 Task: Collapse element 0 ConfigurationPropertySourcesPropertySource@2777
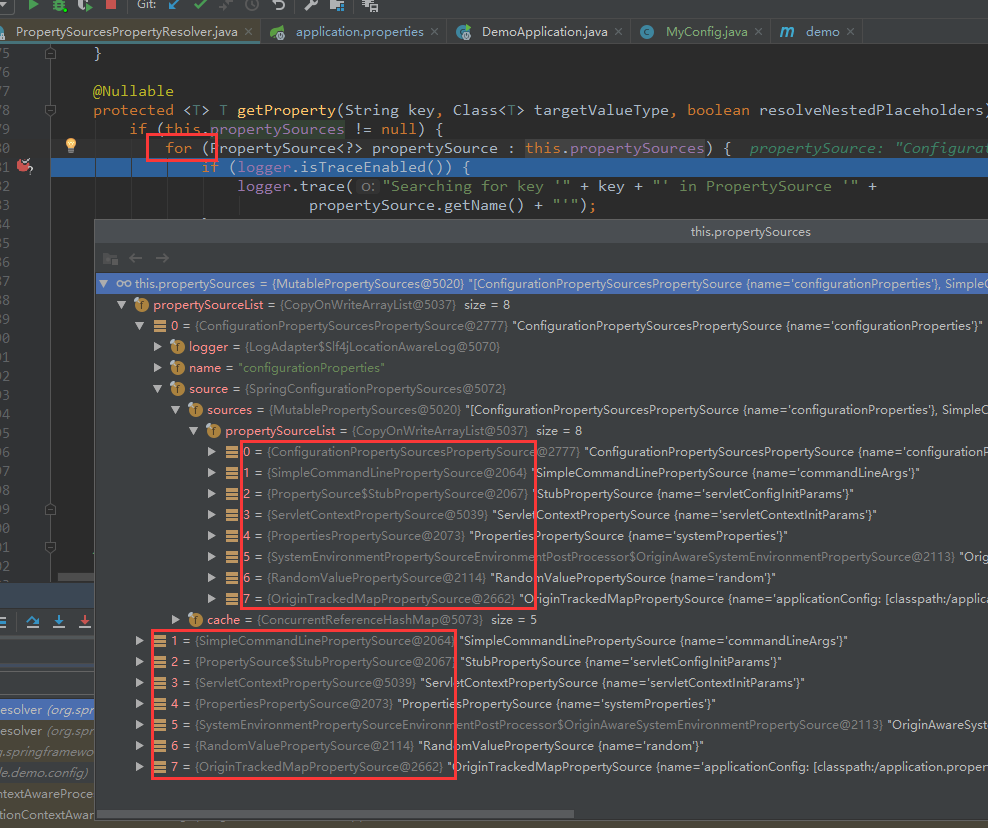pos(140,326)
